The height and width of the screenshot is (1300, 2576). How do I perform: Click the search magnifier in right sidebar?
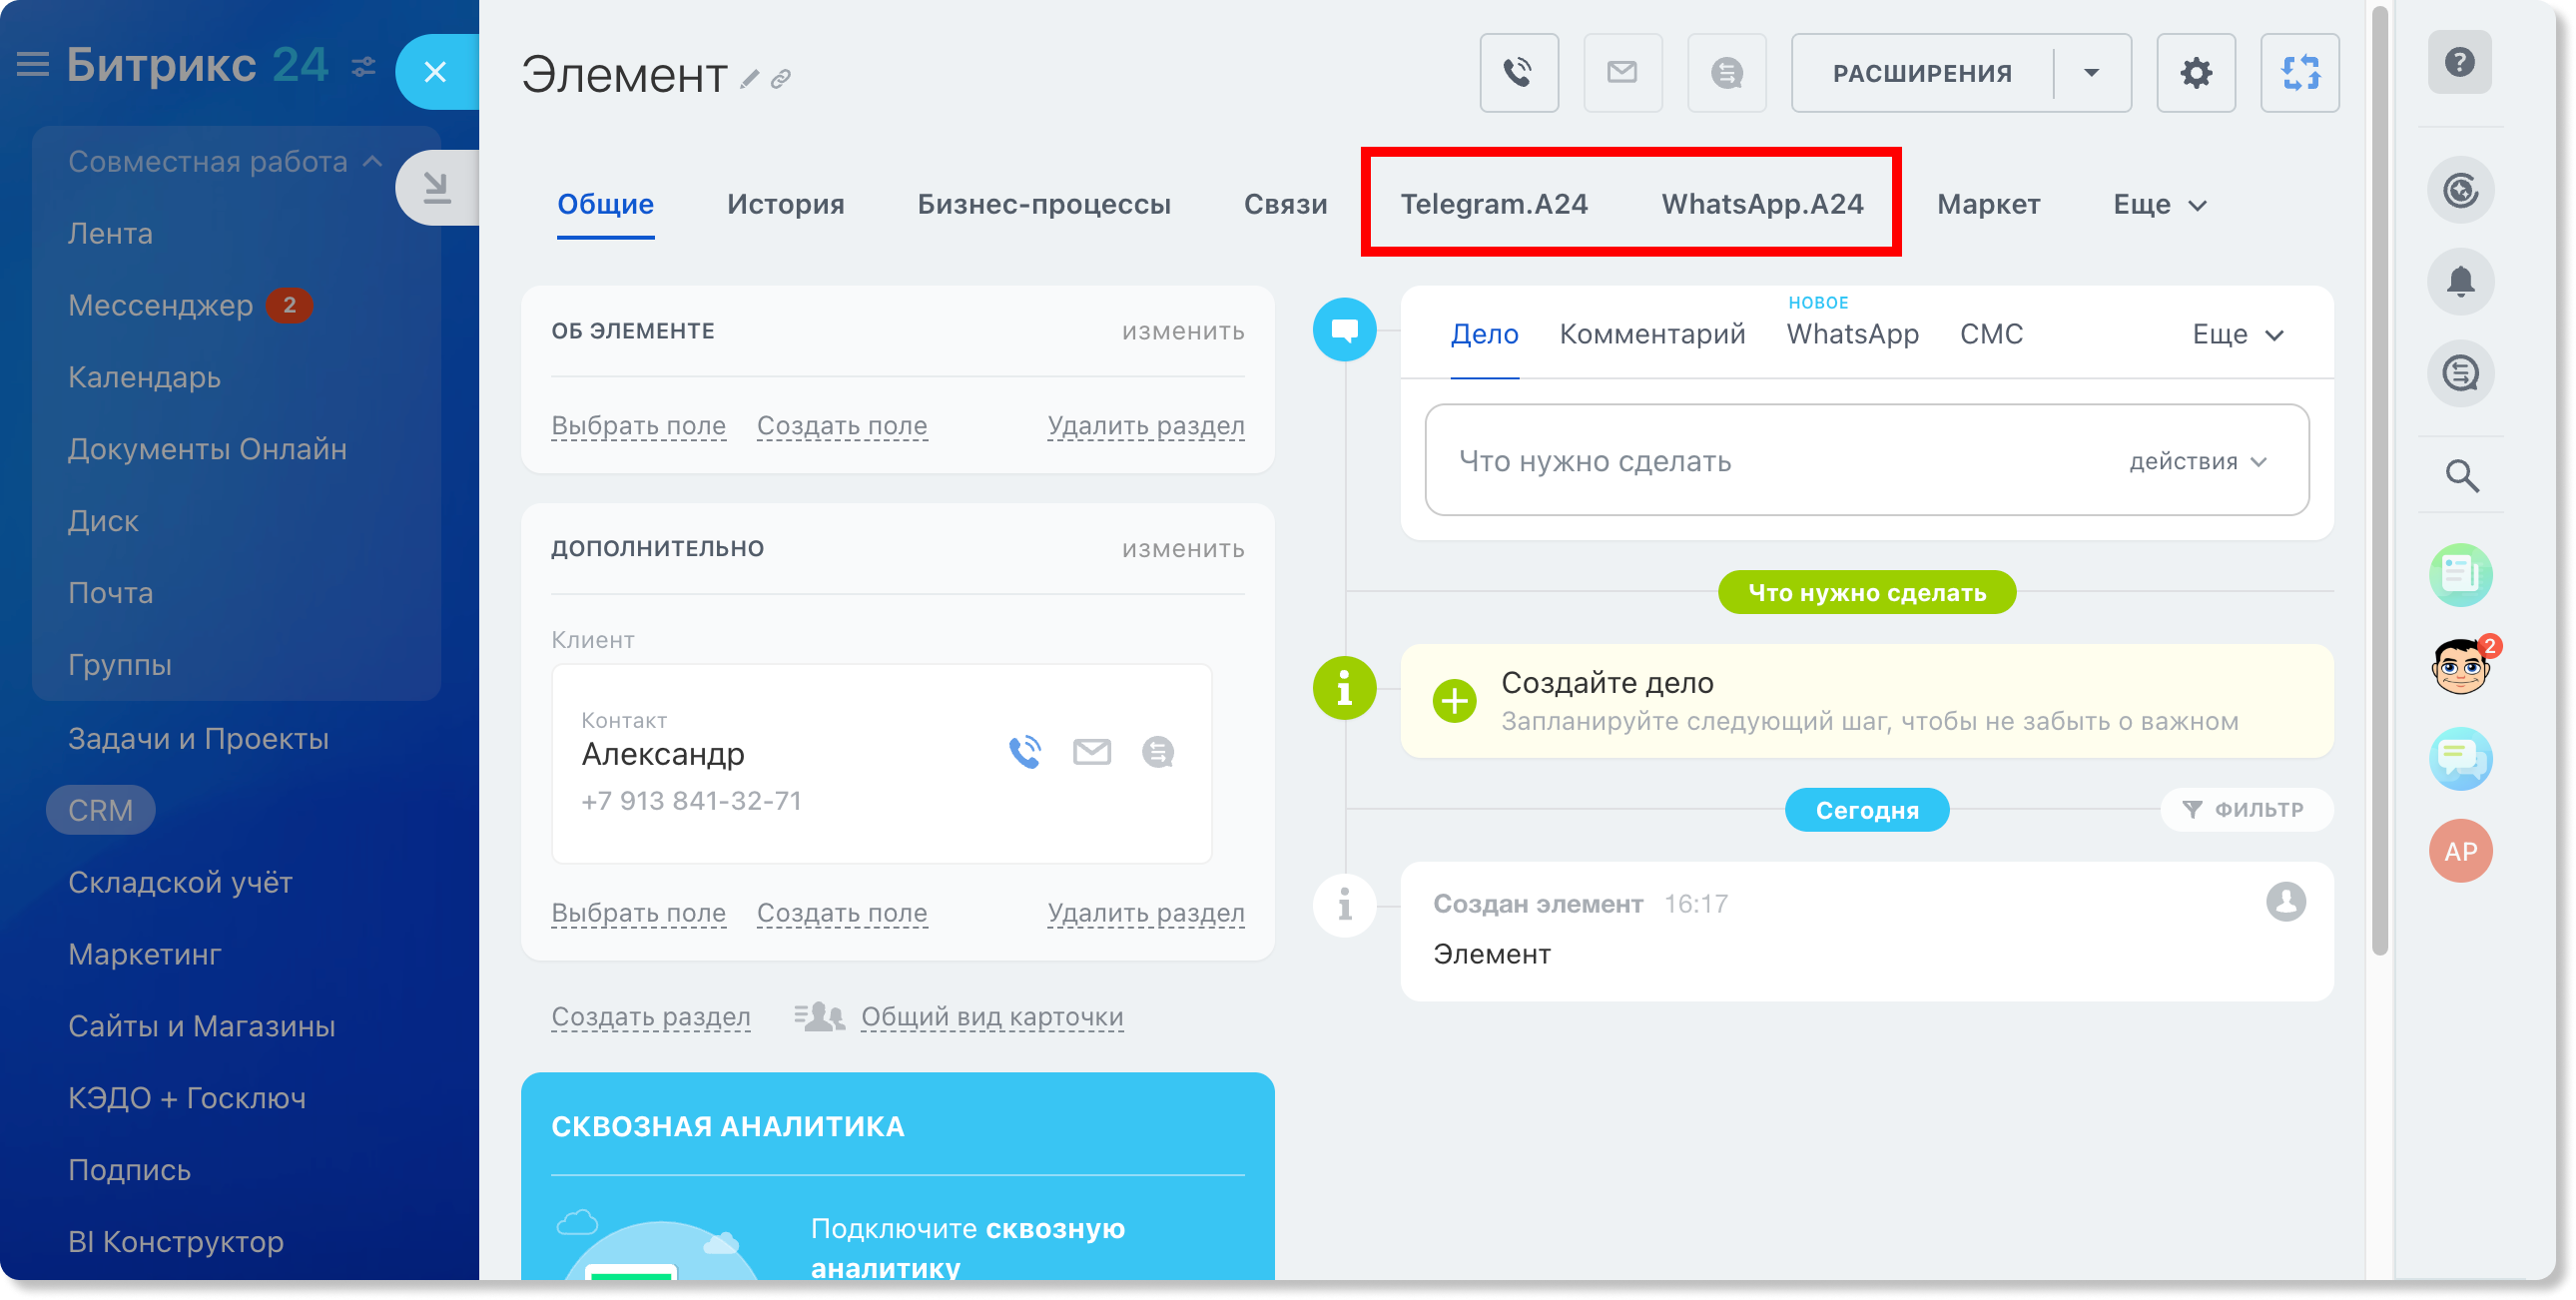click(2461, 476)
